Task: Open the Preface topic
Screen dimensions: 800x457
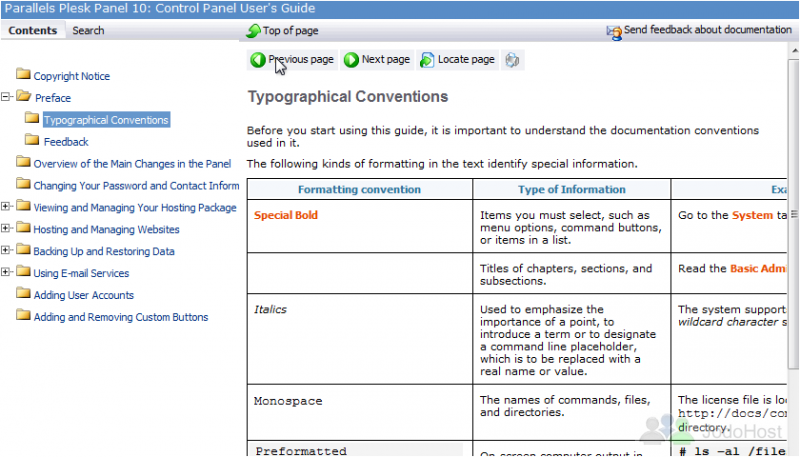Action: (53, 98)
